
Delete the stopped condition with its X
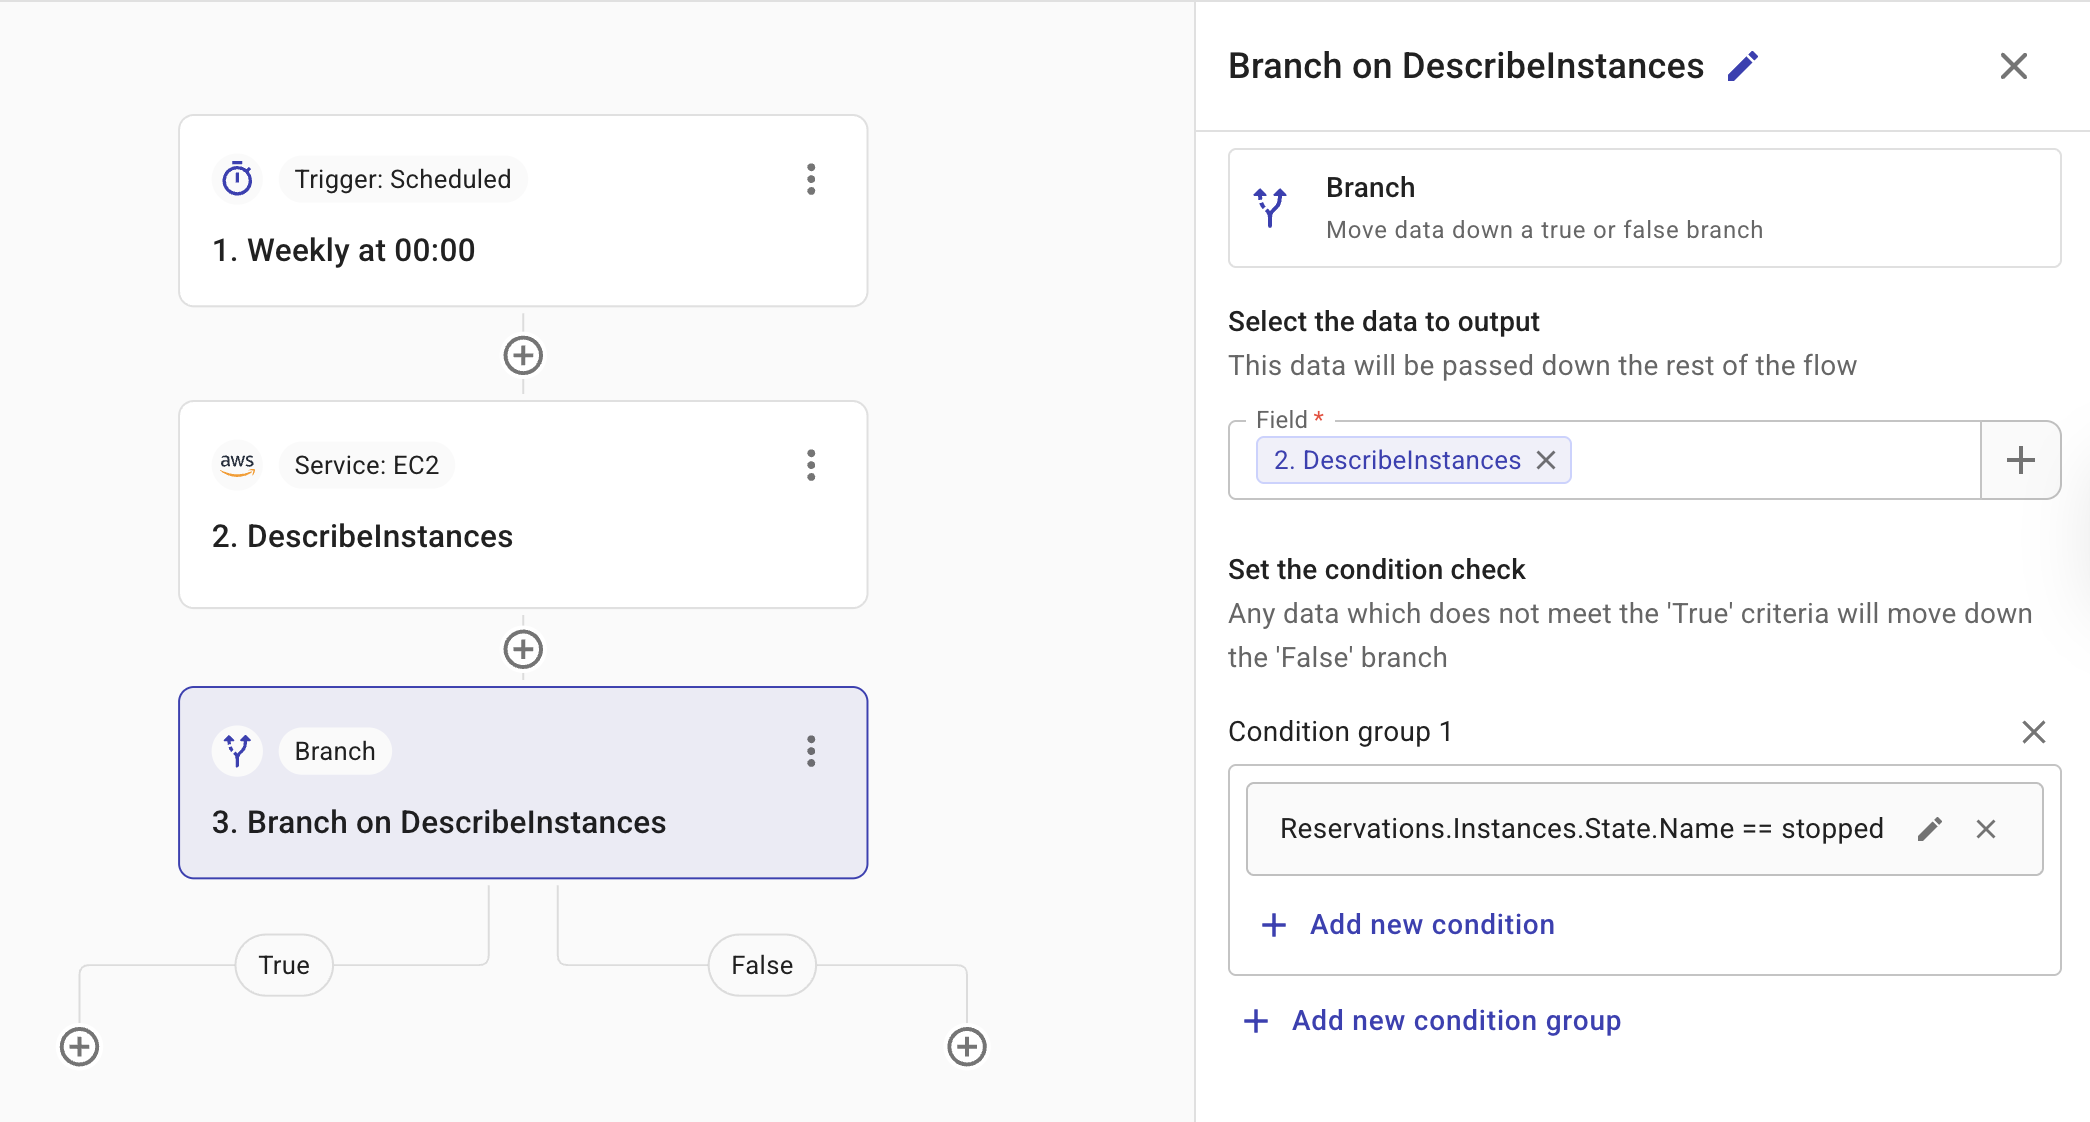click(x=1986, y=829)
